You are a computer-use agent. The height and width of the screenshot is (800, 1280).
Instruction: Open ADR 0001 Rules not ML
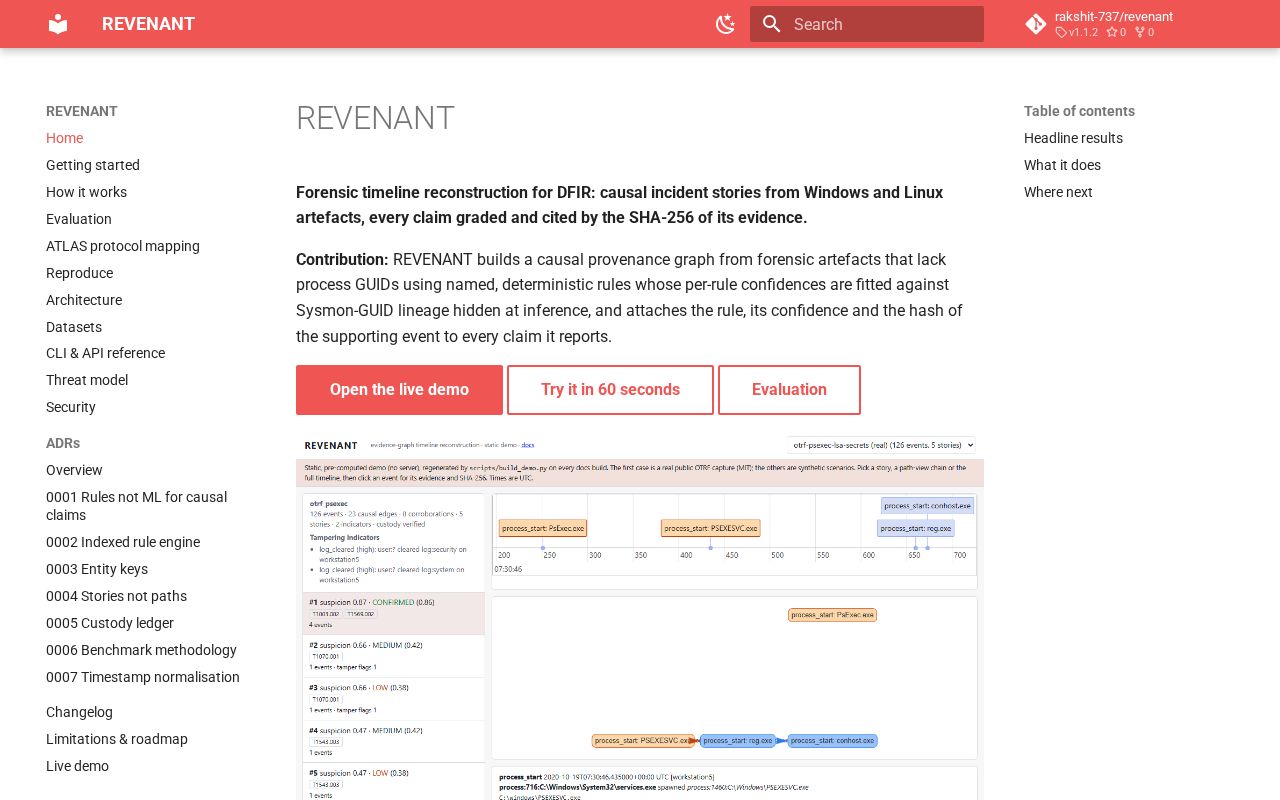click(136, 506)
